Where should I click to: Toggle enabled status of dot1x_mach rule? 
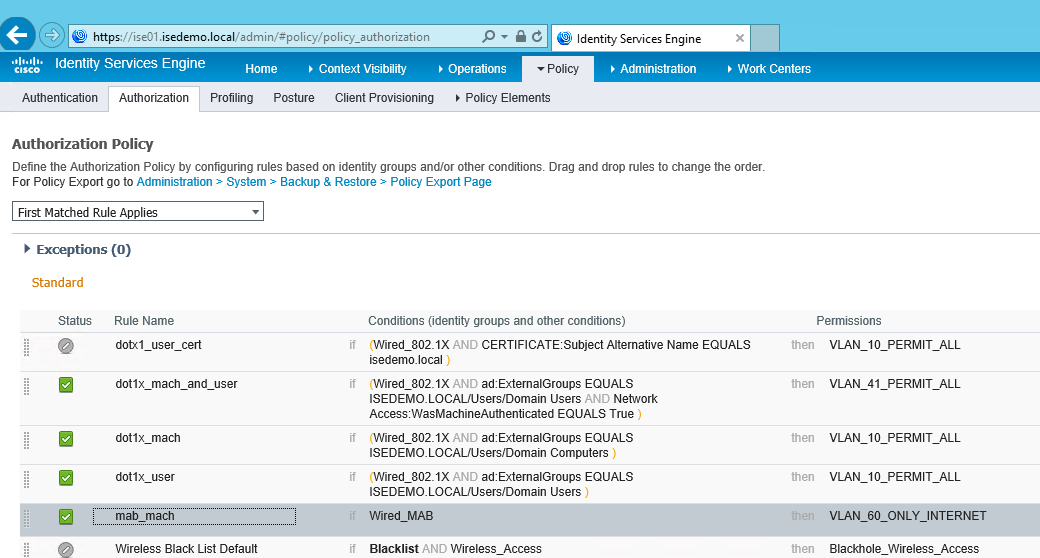tap(66, 439)
